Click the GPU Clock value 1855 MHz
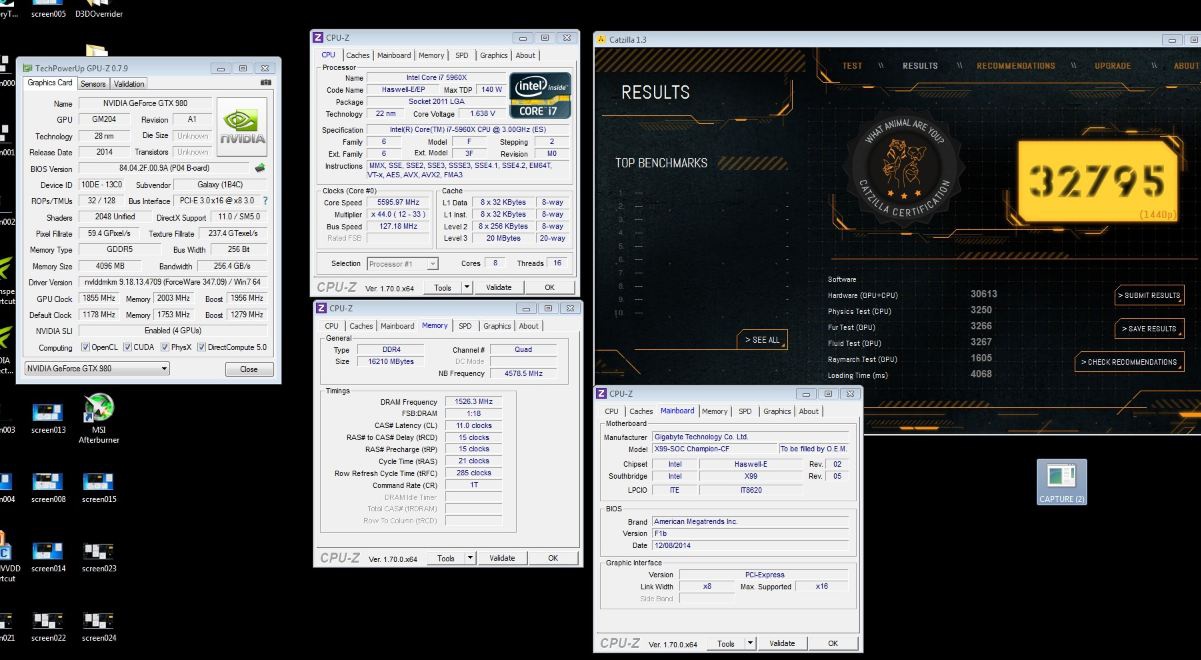Screen dimensions: 1201x660 [100, 298]
